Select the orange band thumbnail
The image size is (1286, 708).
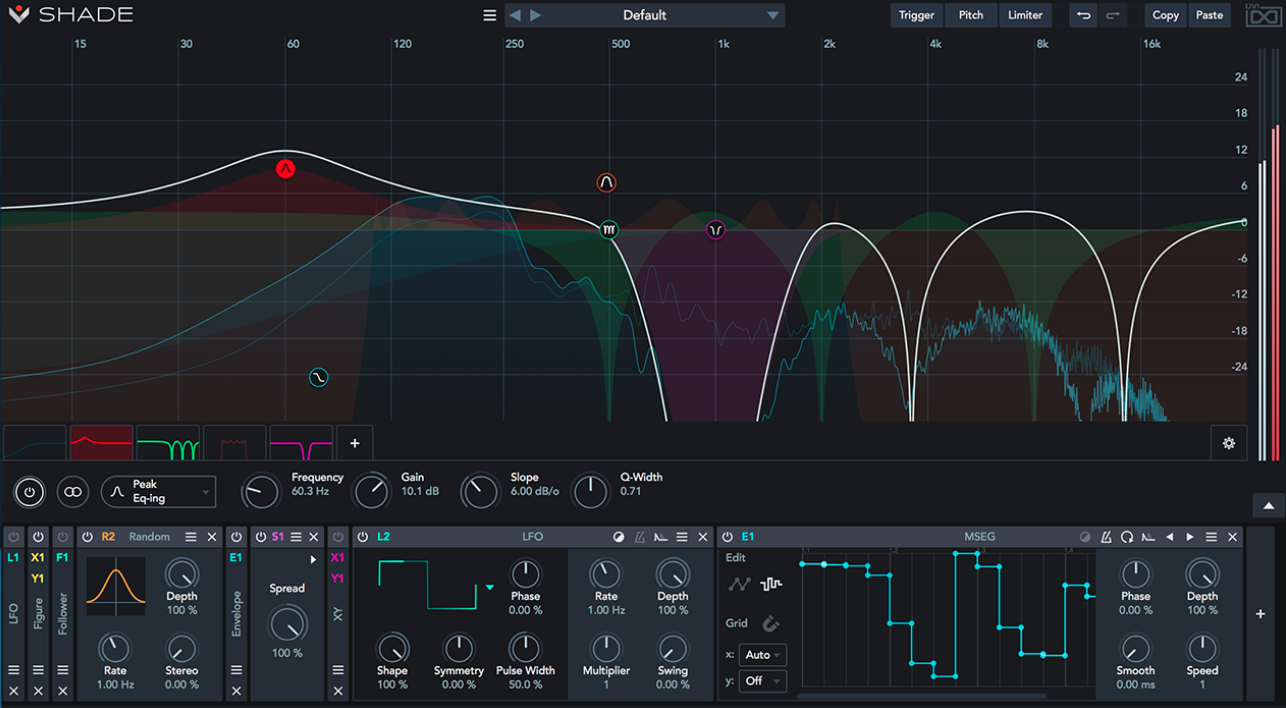(x=234, y=443)
